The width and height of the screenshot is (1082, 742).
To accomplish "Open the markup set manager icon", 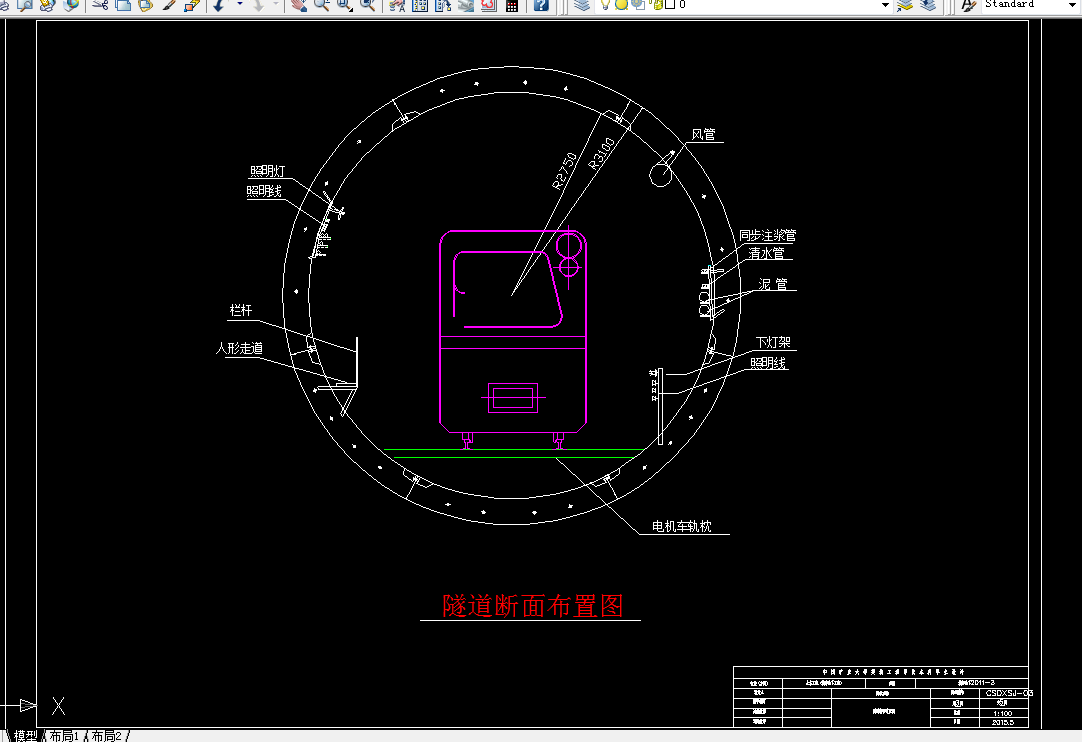I will [489, 5].
